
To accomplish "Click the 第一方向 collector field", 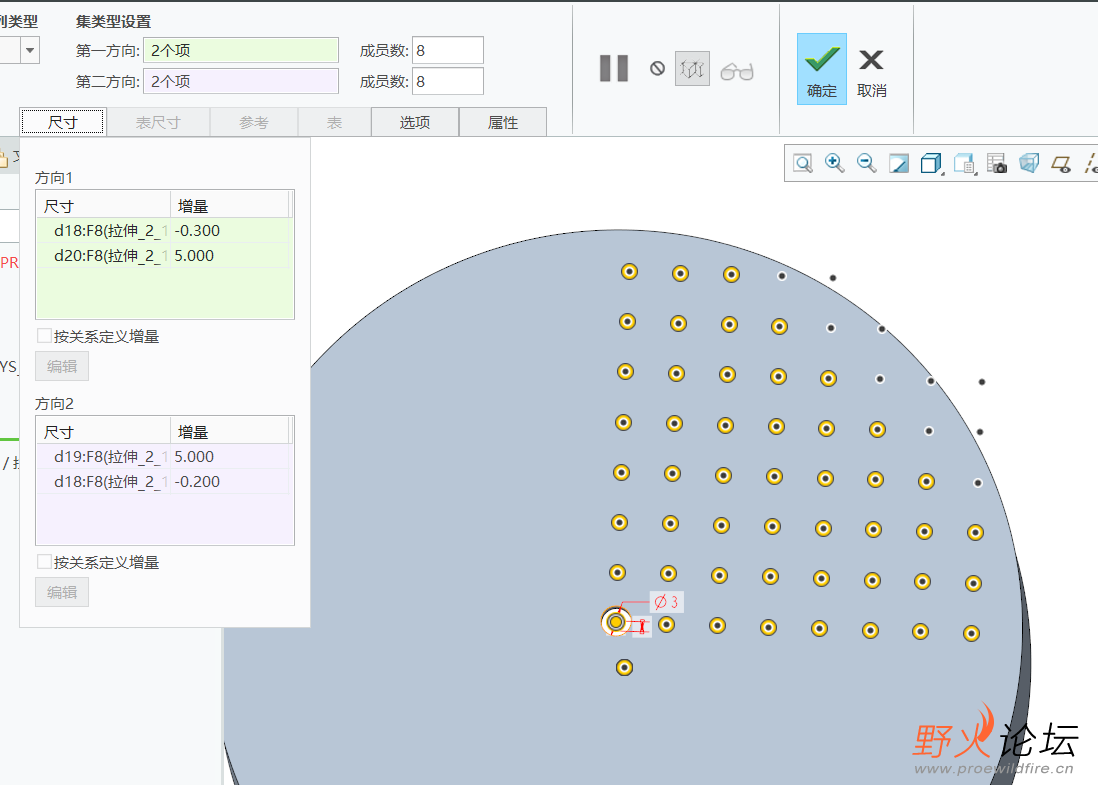I will click(241, 50).
